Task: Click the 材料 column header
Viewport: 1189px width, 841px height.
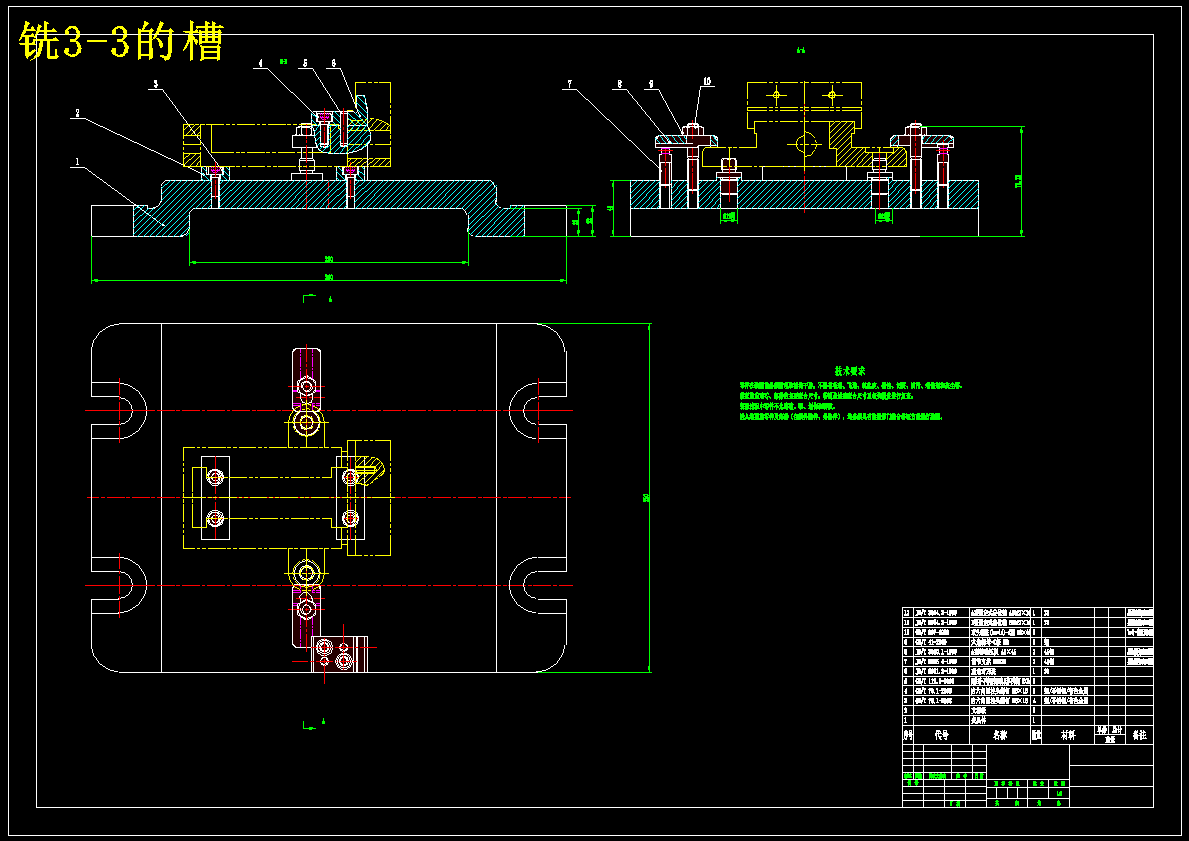Action: click(x=1068, y=735)
